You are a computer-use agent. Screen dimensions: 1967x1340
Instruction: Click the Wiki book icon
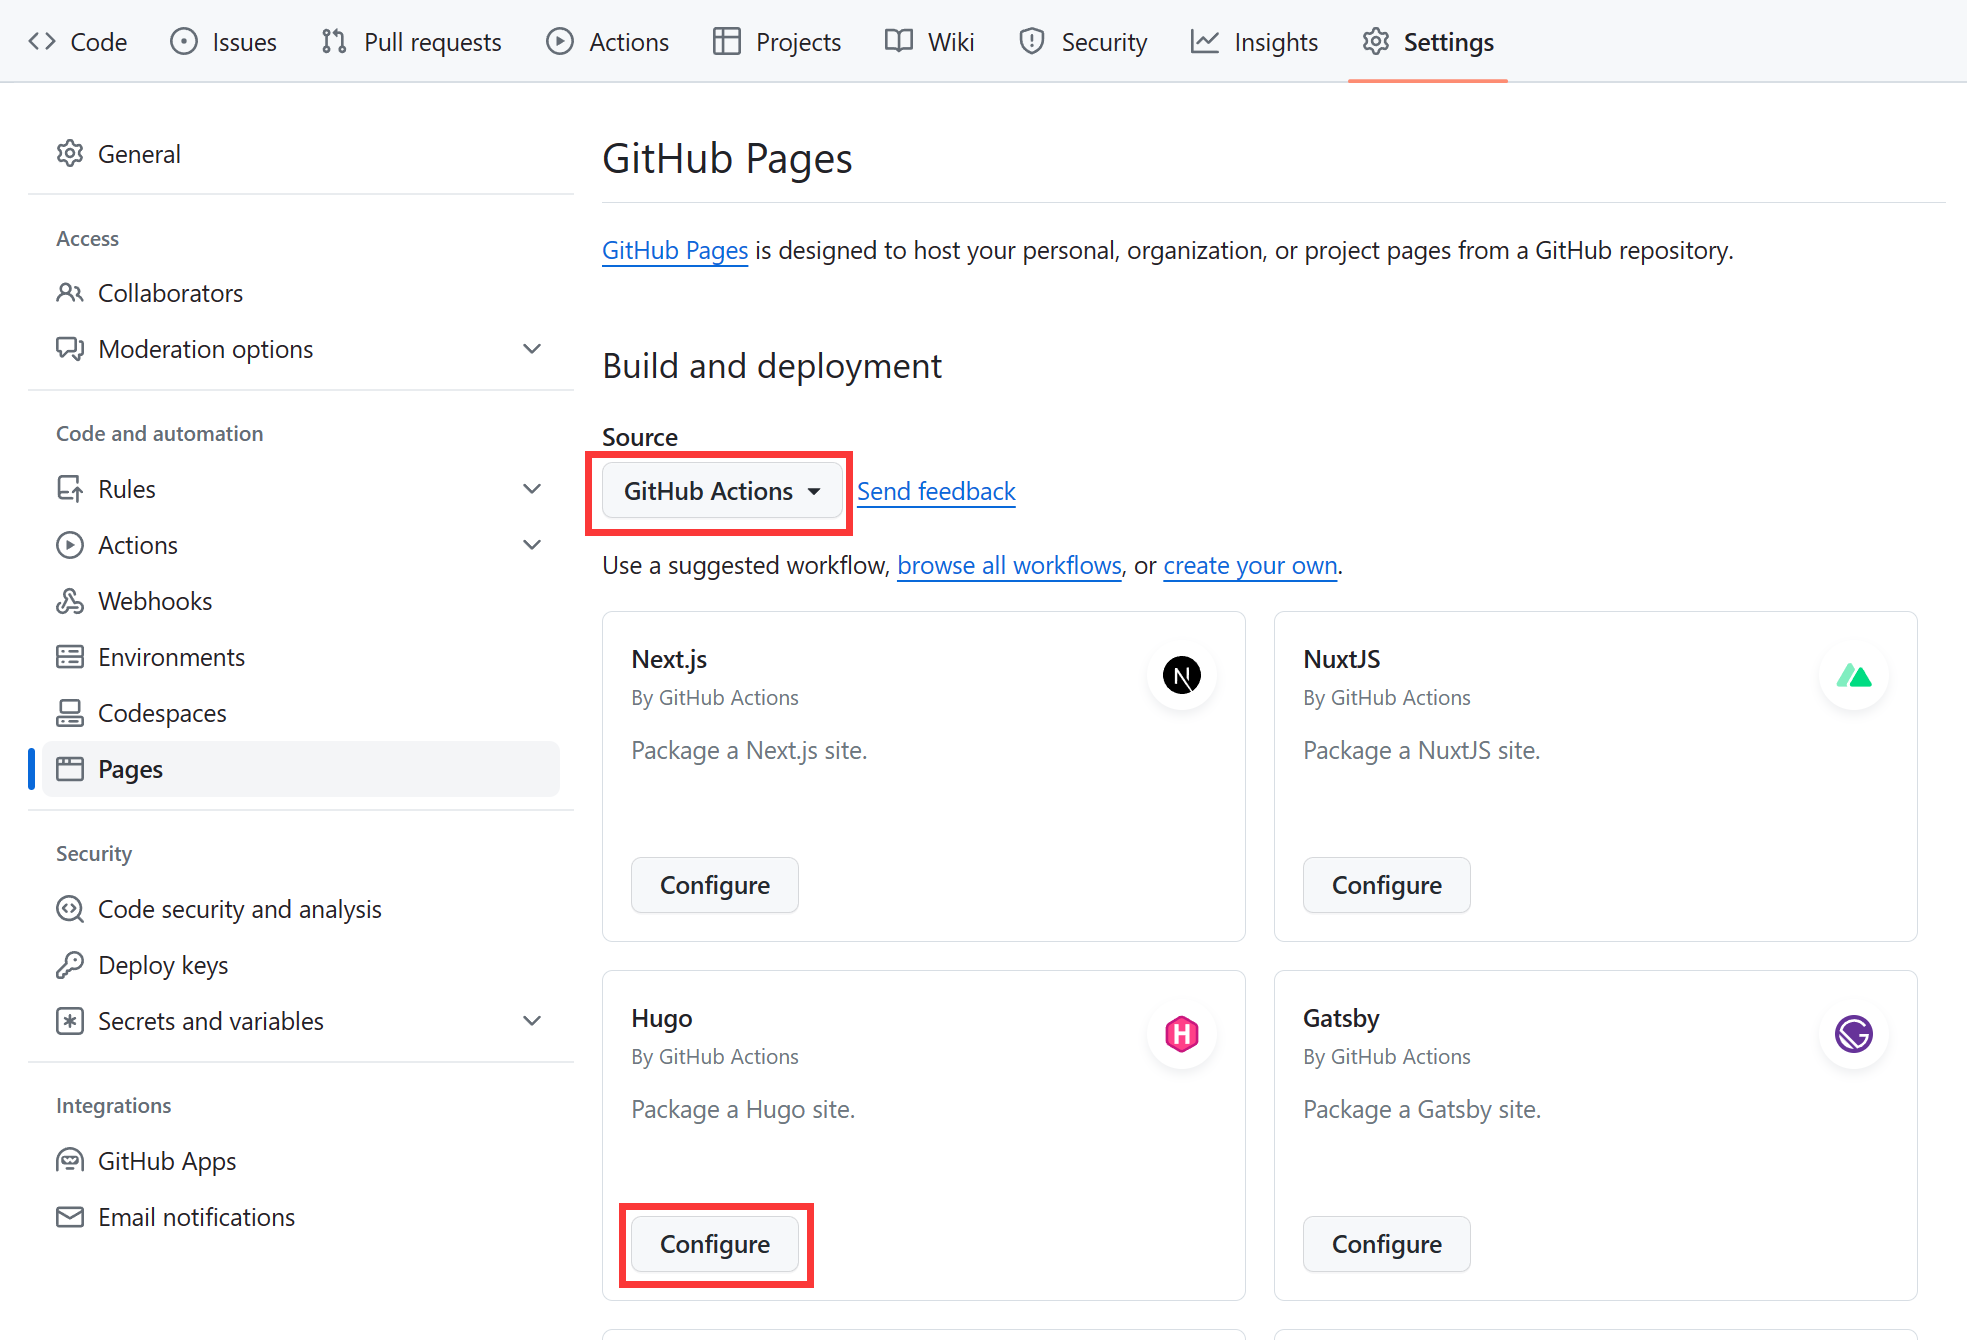click(x=899, y=41)
